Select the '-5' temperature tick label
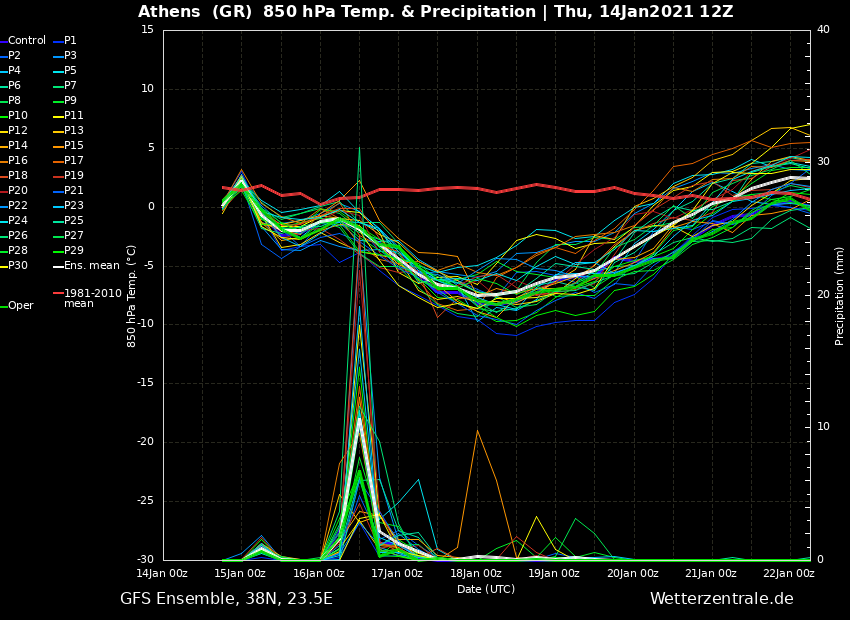 149,266
